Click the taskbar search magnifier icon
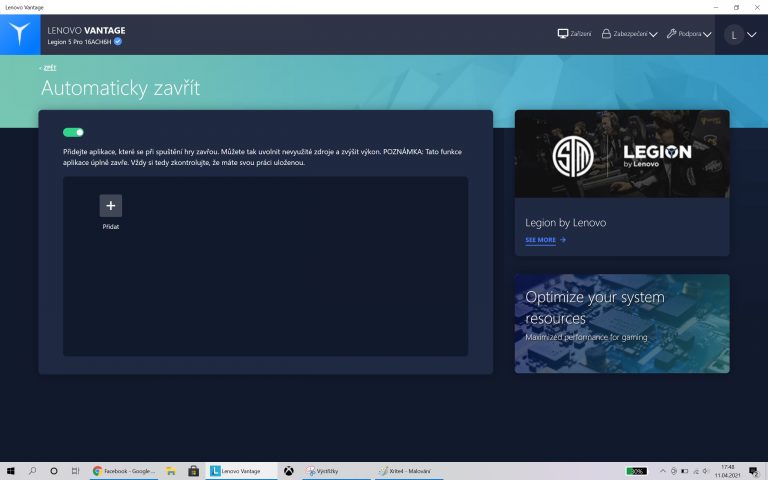The width and height of the screenshot is (768, 480). (32, 471)
